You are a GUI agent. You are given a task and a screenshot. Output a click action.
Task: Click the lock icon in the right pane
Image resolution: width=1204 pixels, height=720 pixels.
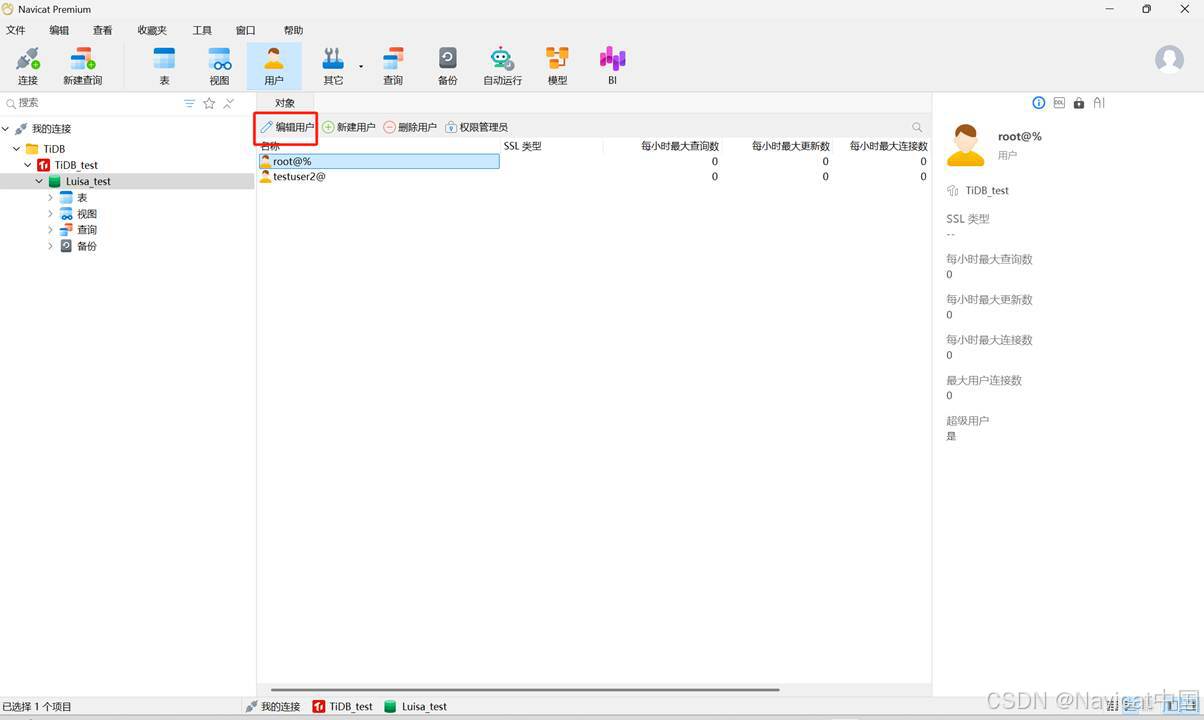tap(1079, 103)
